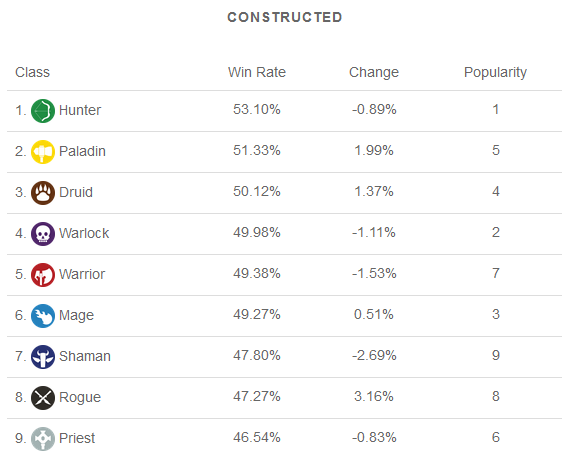Select the brown Druid paw icon

tap(43, 193)
